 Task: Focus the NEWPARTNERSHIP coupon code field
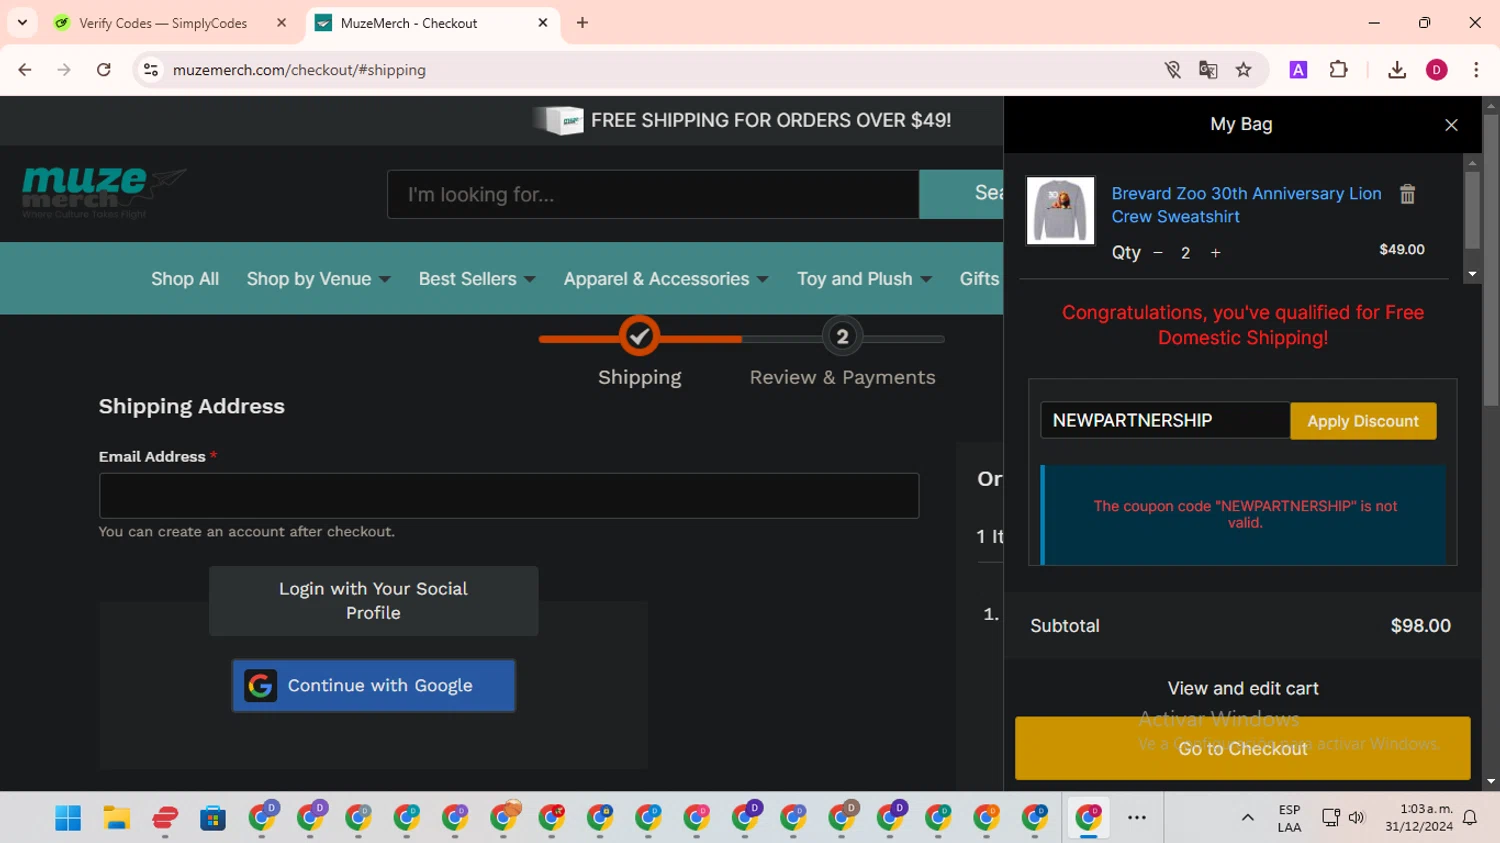(x=1165, y=420)
